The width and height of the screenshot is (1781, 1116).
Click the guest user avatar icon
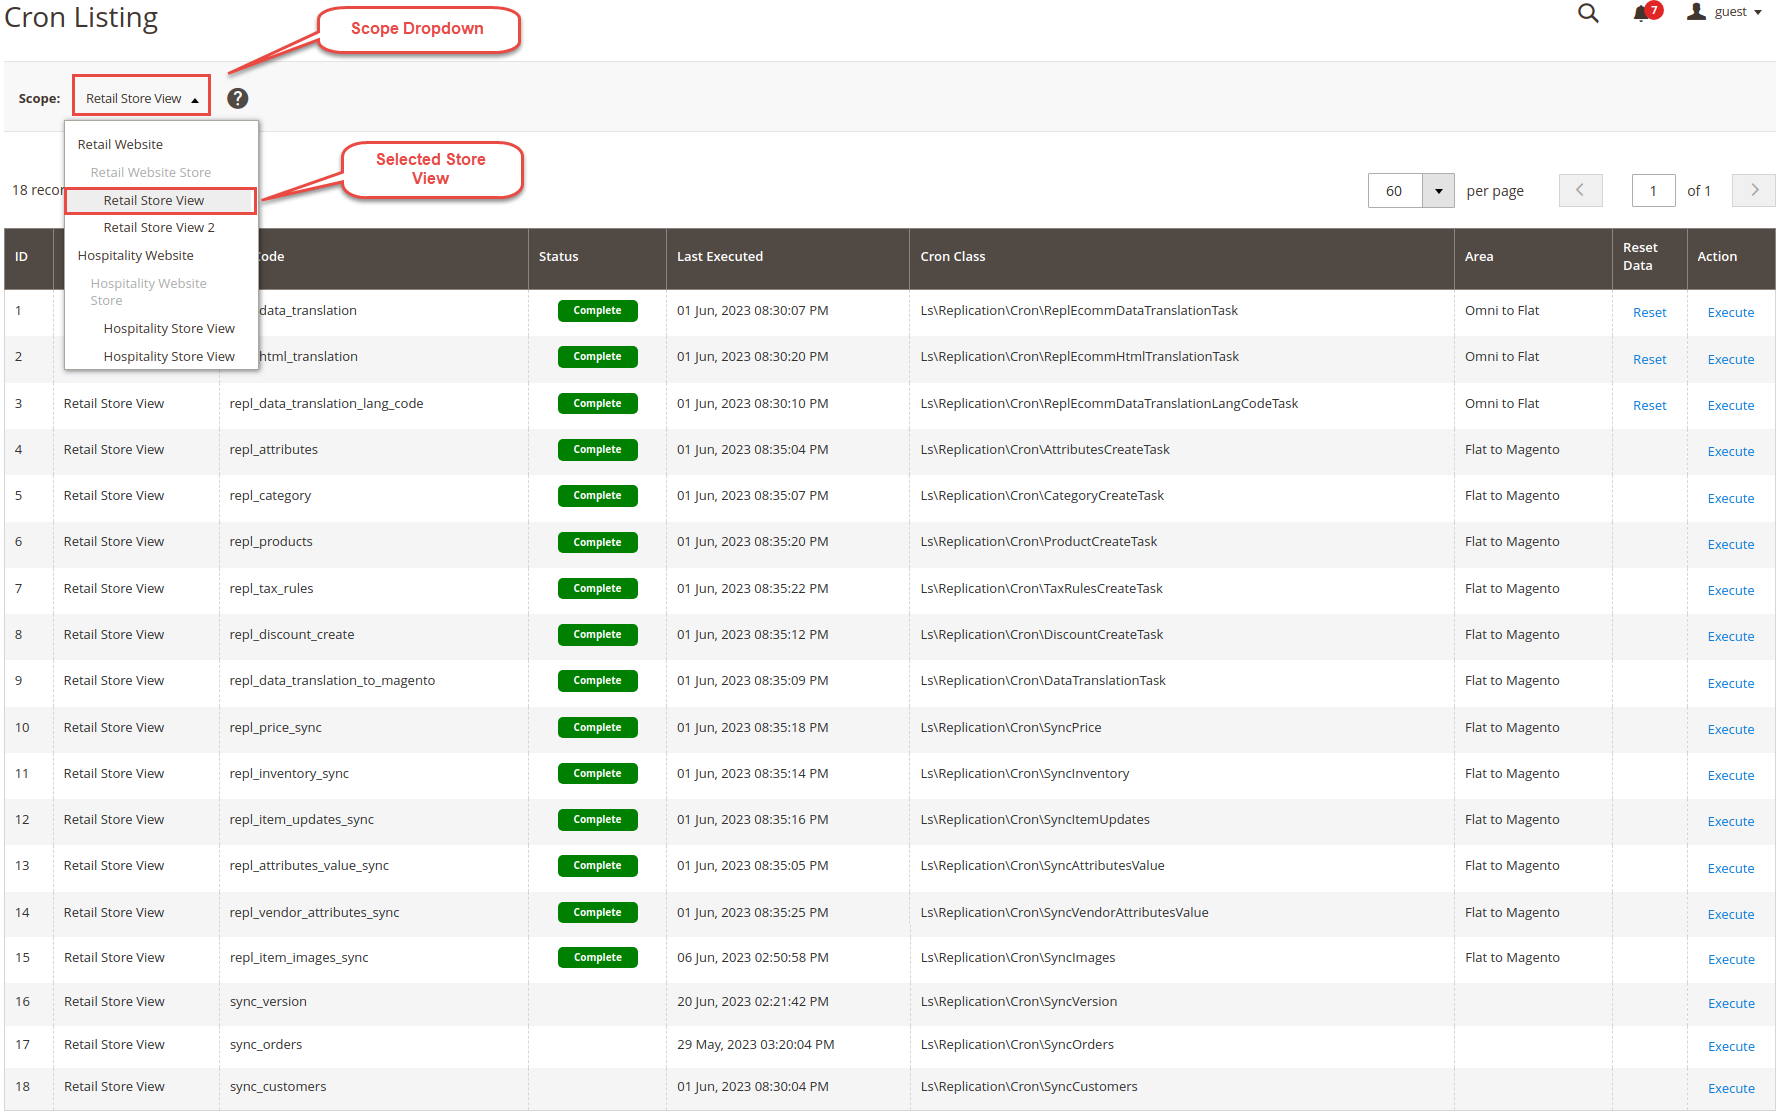1696,12
